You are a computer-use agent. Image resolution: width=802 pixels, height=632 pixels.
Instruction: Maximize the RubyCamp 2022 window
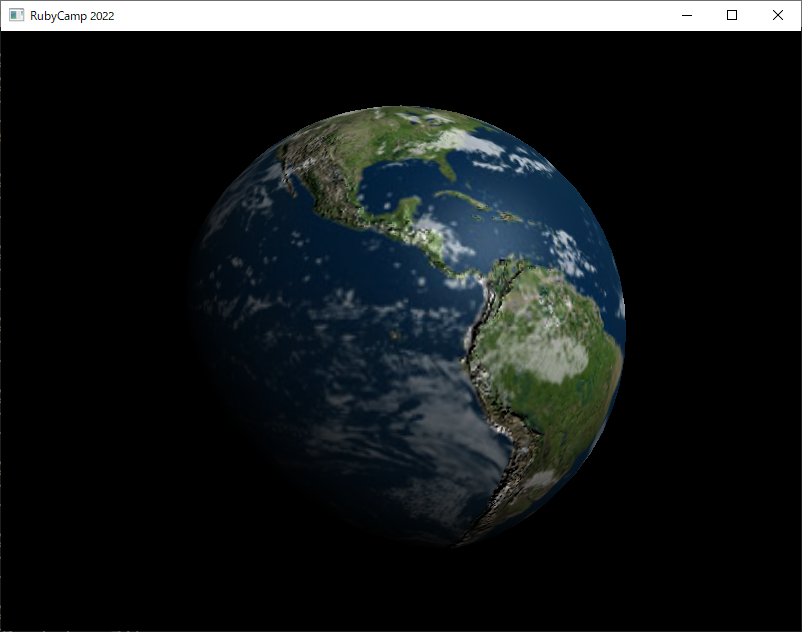[732, 15]
